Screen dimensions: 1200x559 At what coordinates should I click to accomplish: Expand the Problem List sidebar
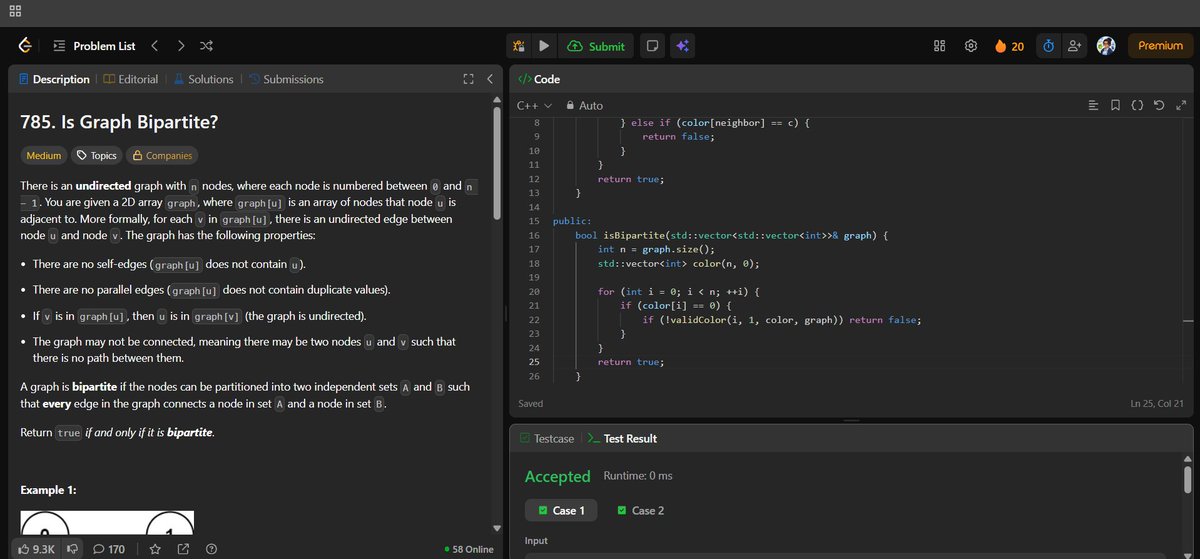(94, 46)
